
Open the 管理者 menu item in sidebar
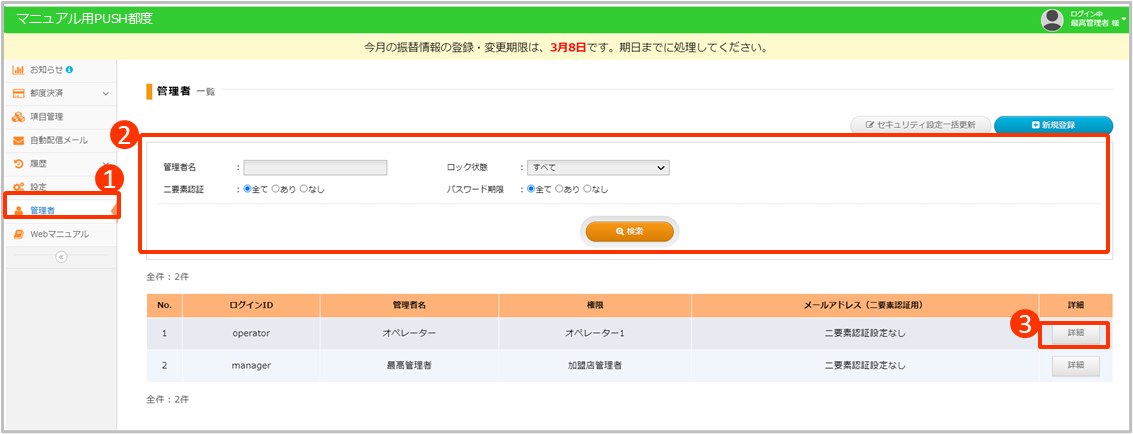43,210
